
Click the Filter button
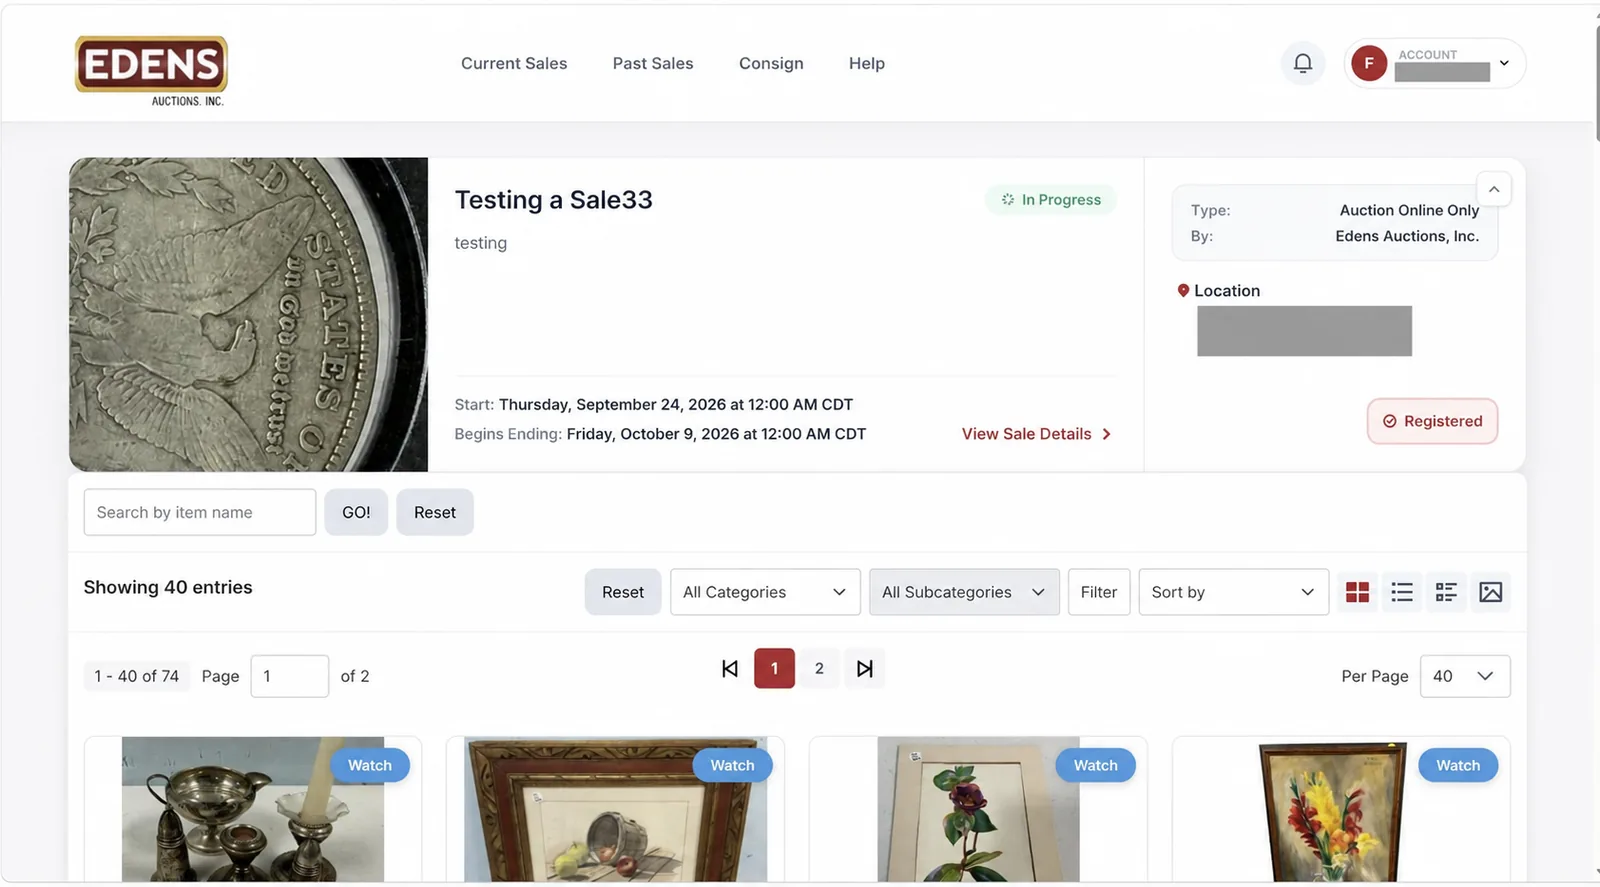pyautogui.click(x=1099, y=592)
